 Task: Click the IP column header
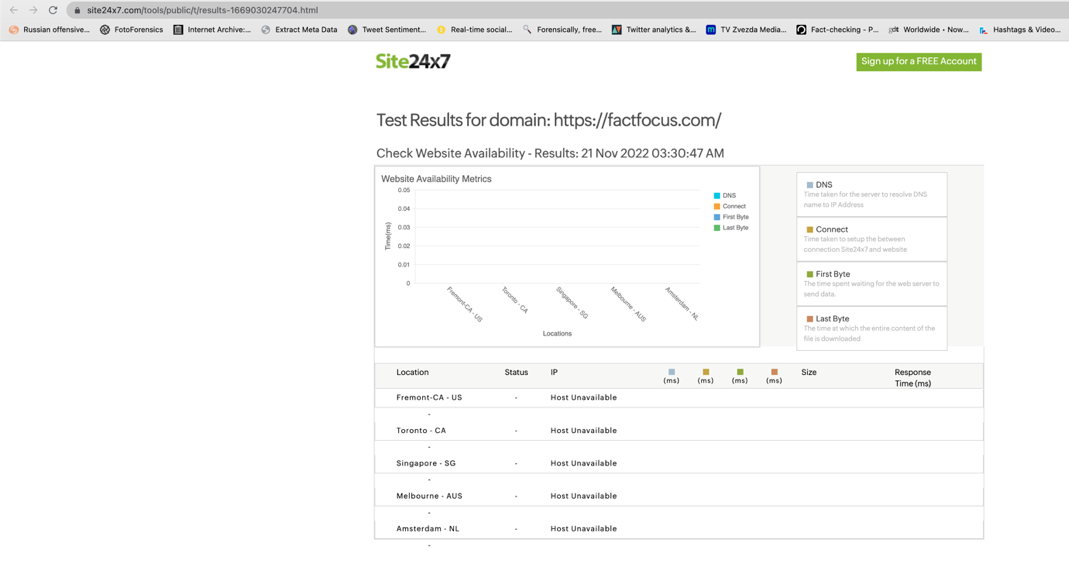pos(554,372)
